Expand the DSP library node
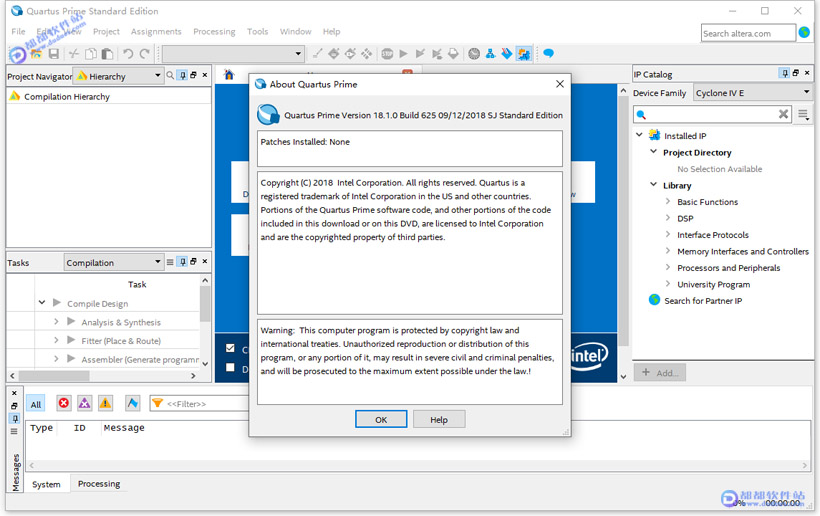This screenshot has height=516, width=820. pyautogui.click(x=668, y=218)
